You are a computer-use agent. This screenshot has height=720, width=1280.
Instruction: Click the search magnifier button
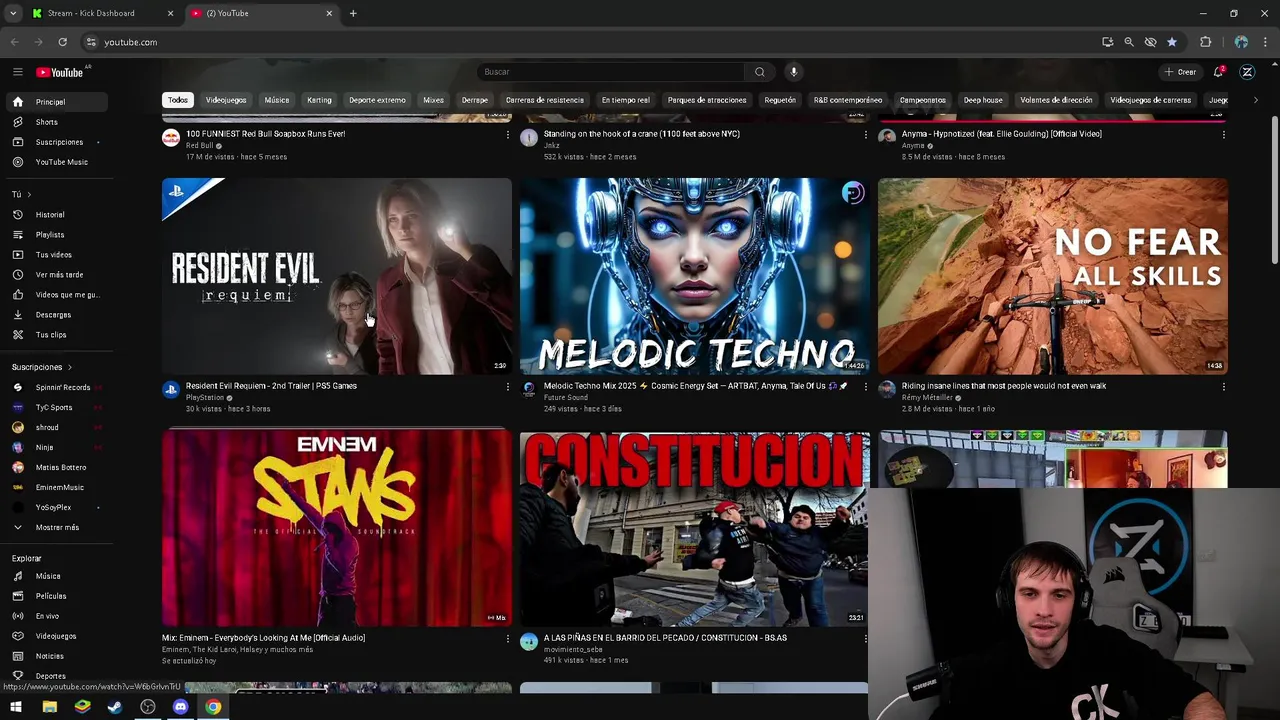click(760, 72)
